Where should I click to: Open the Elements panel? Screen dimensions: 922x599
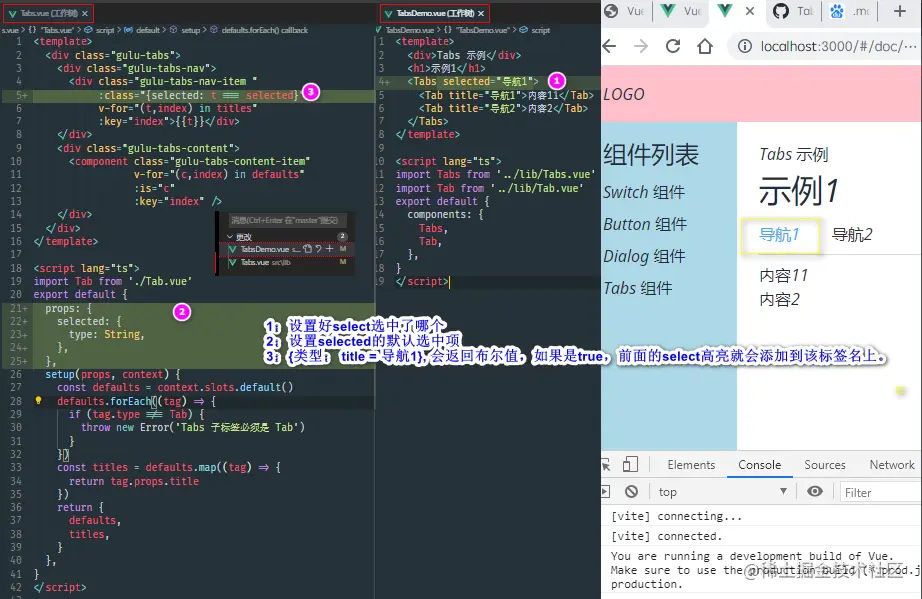(x=691, y=464)
